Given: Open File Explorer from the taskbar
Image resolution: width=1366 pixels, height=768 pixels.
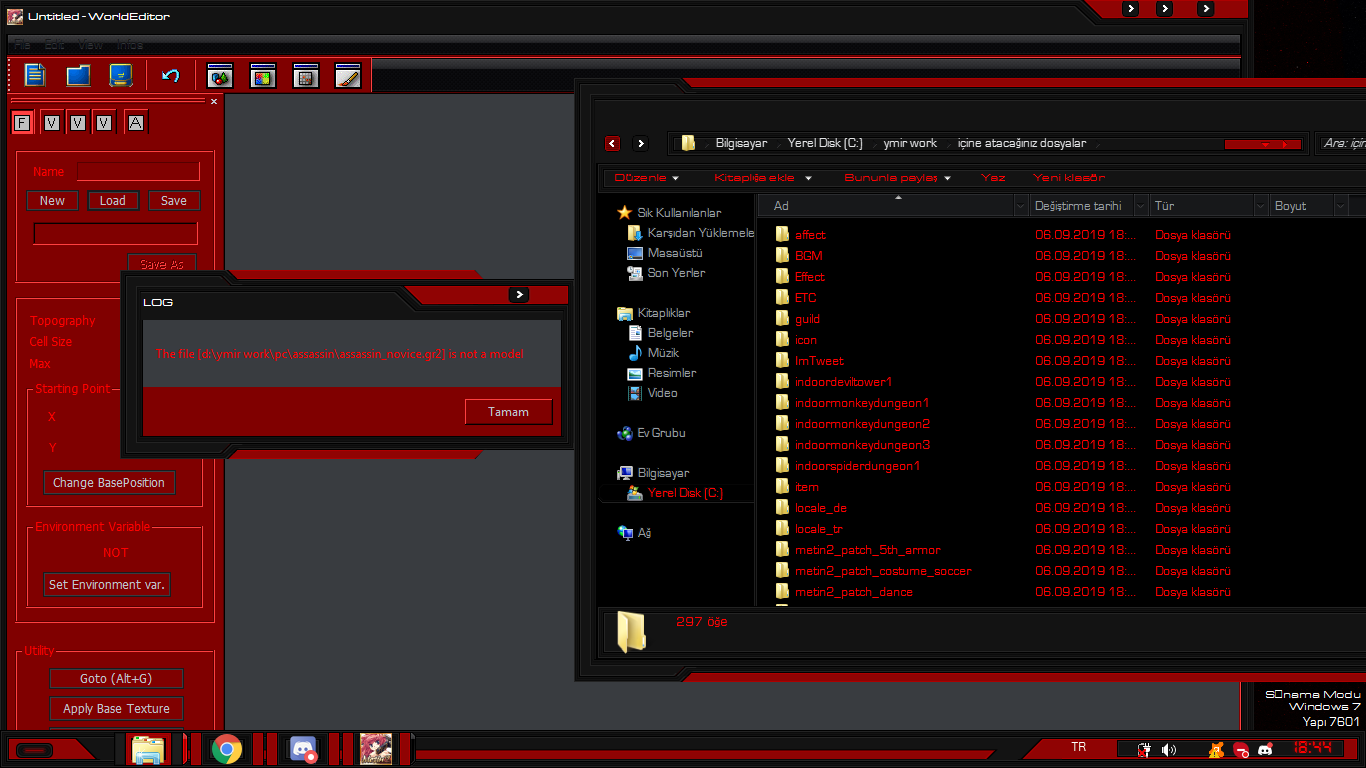Looking at the screenshot, I should 147,749.
